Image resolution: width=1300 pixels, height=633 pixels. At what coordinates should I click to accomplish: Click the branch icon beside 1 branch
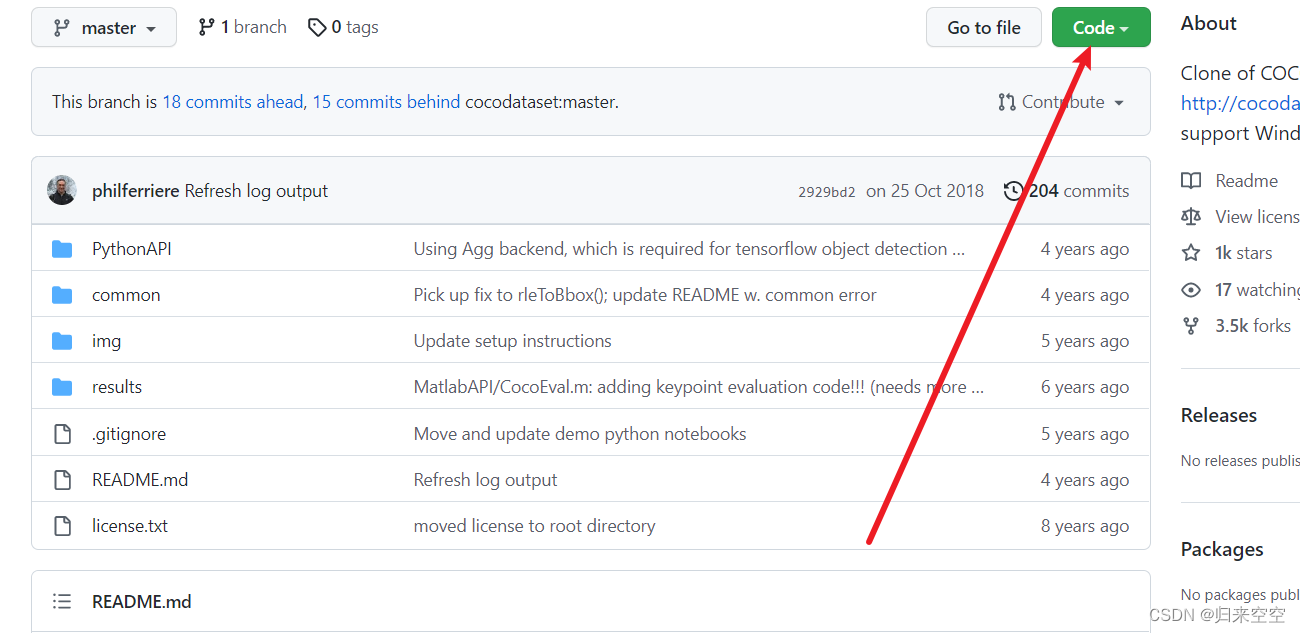(x=206, y=28)
